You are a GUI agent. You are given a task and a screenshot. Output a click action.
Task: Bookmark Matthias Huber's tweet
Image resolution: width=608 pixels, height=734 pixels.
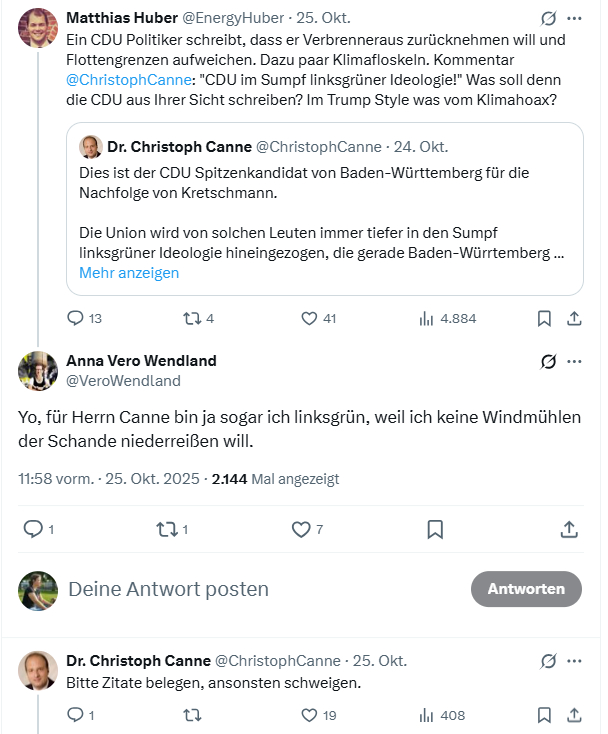point(544,319)
